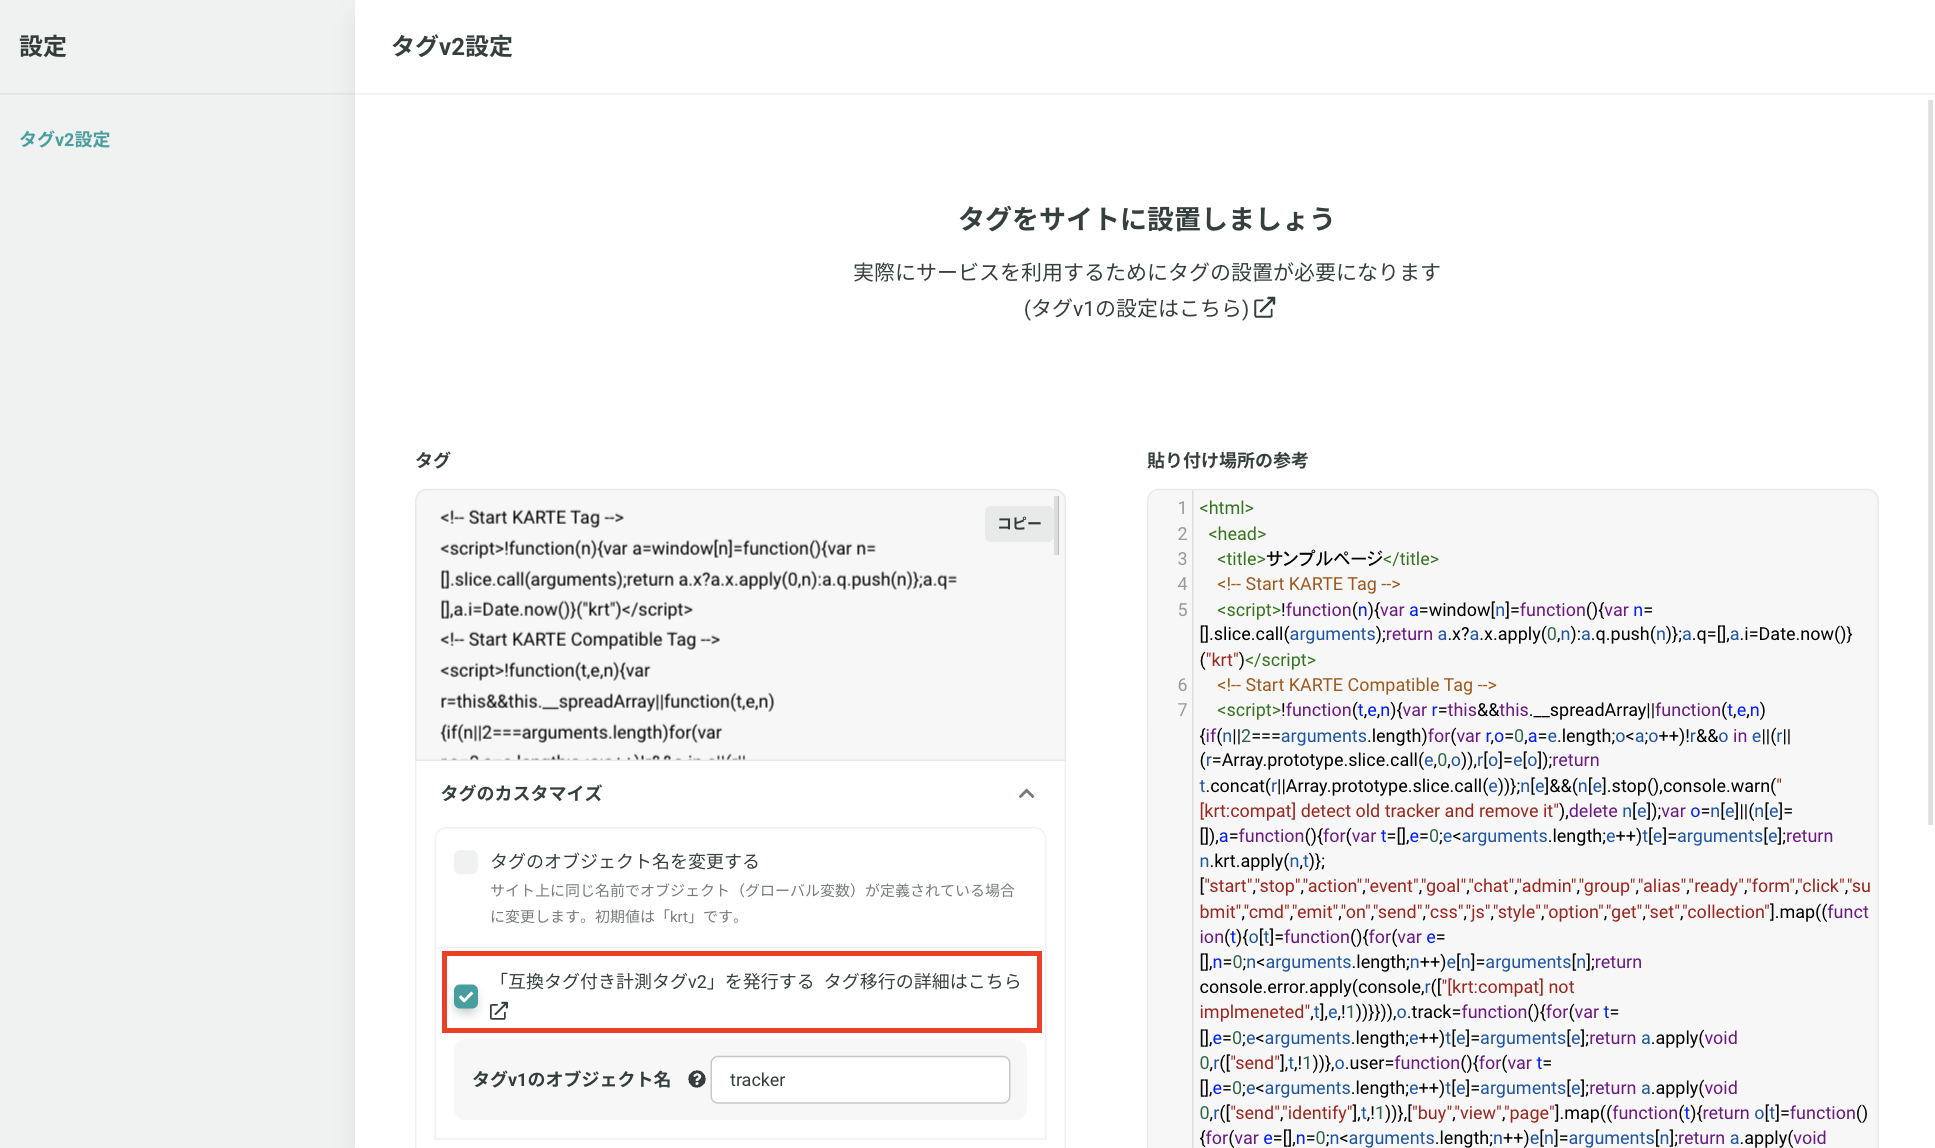Click the 貼り付け場所の参考 heading
1935x1148 pixels.
pos(1227,460)
